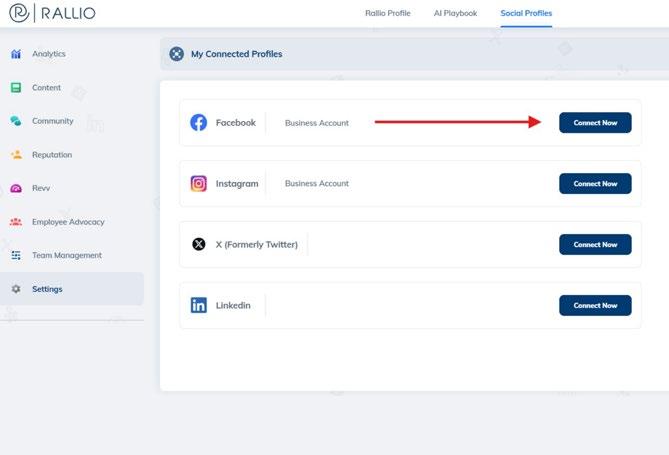Click Connect Now for Instagram
Viewport: 669px width, 455px height.
(x=595, y=184)
